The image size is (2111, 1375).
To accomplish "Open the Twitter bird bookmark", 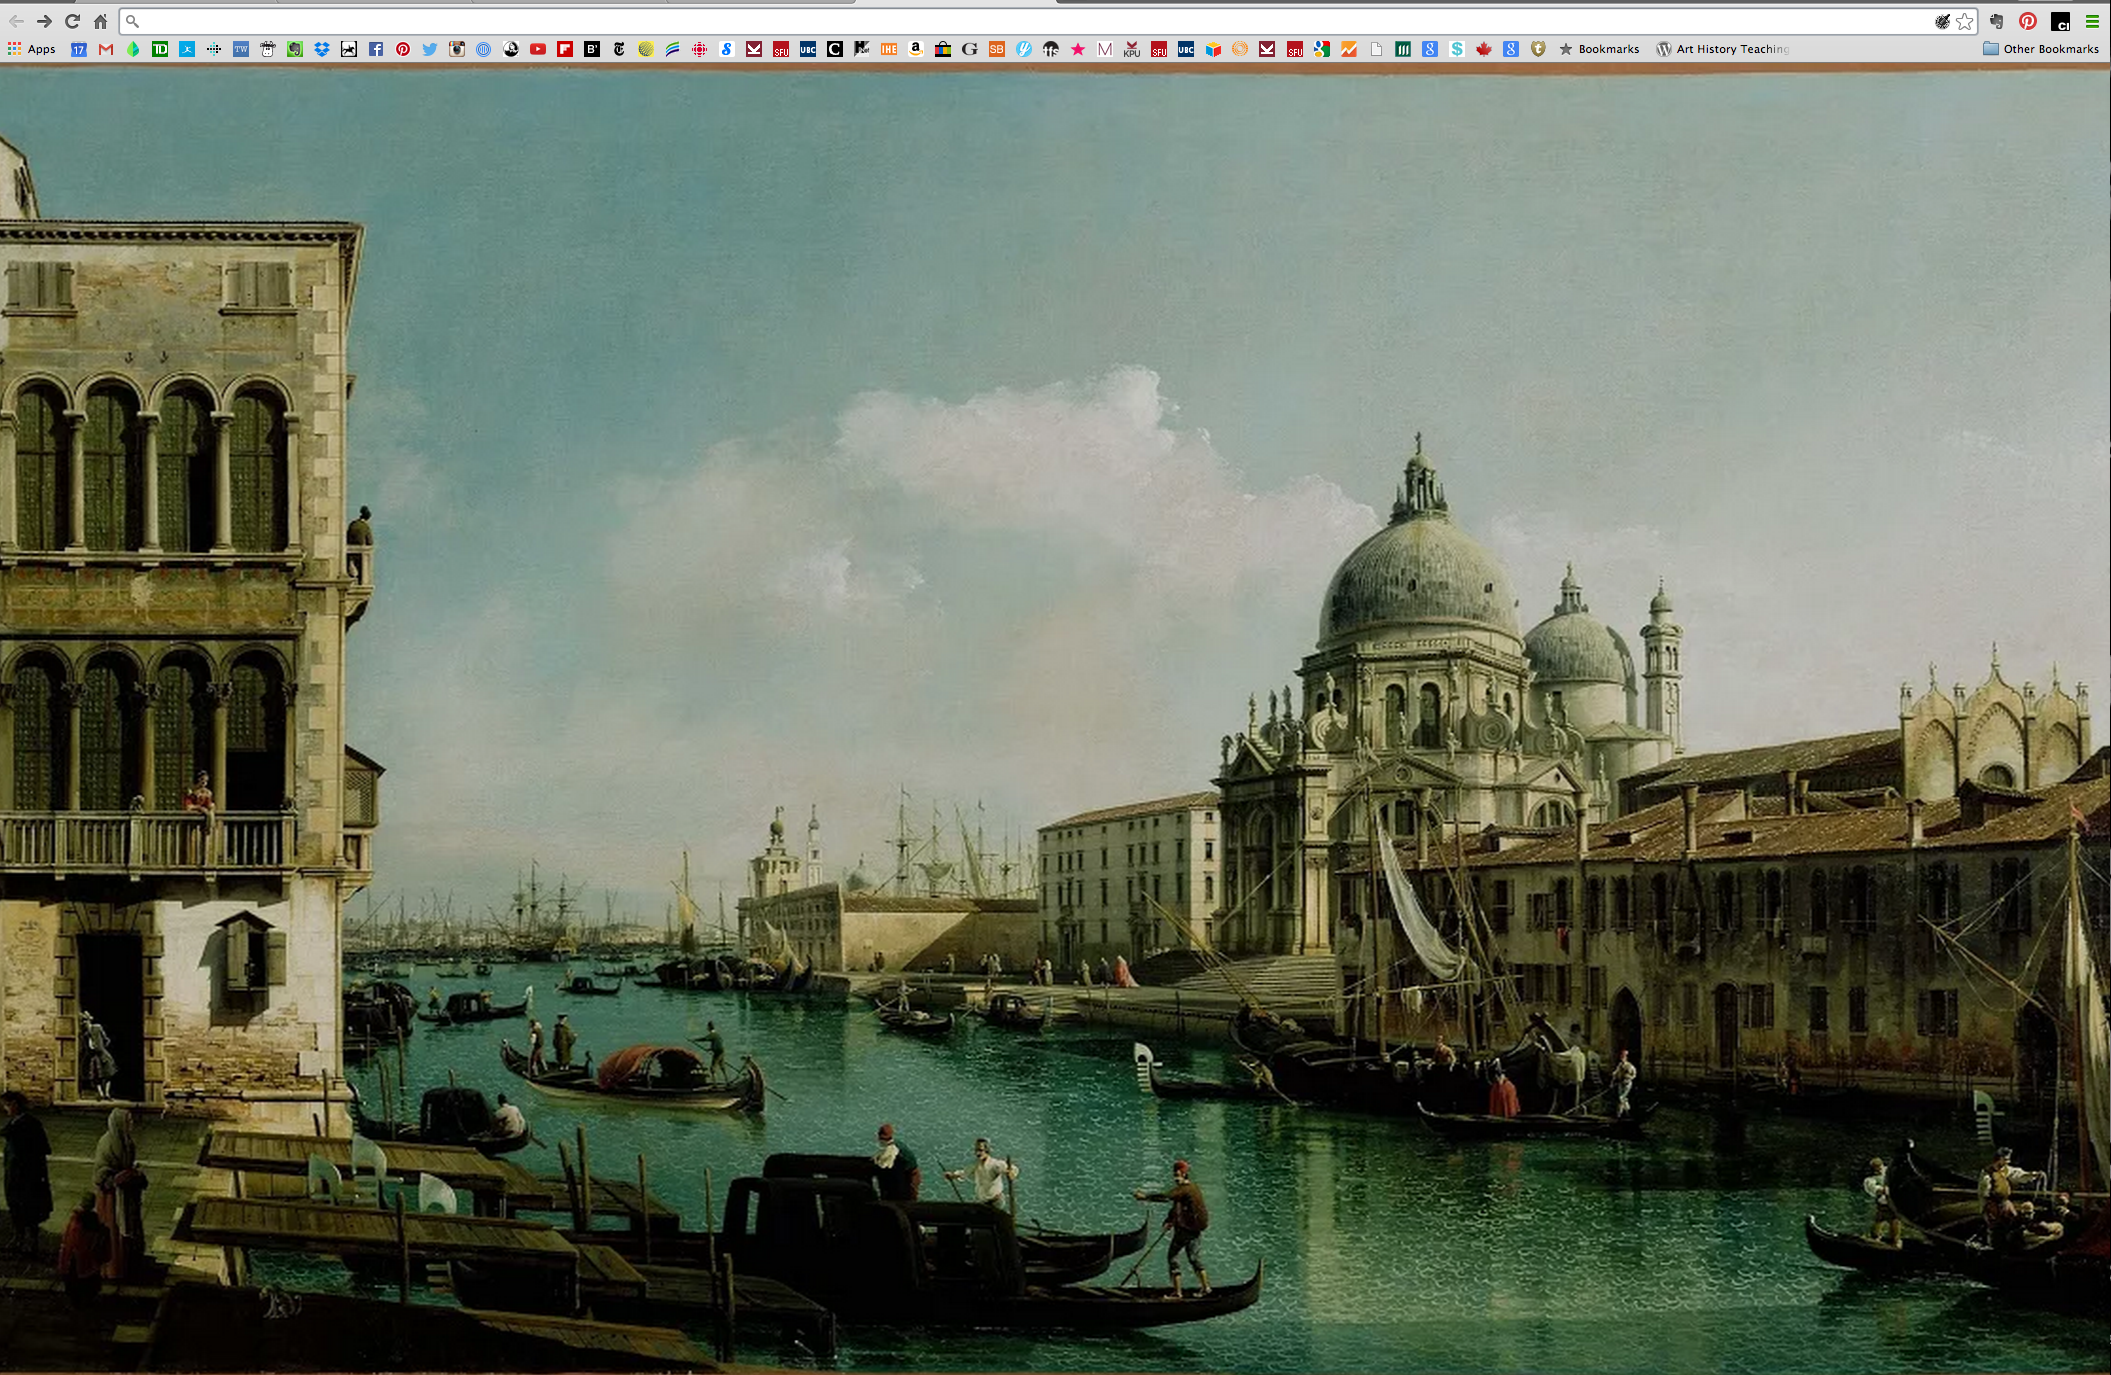I will click(x=430, y=49).
